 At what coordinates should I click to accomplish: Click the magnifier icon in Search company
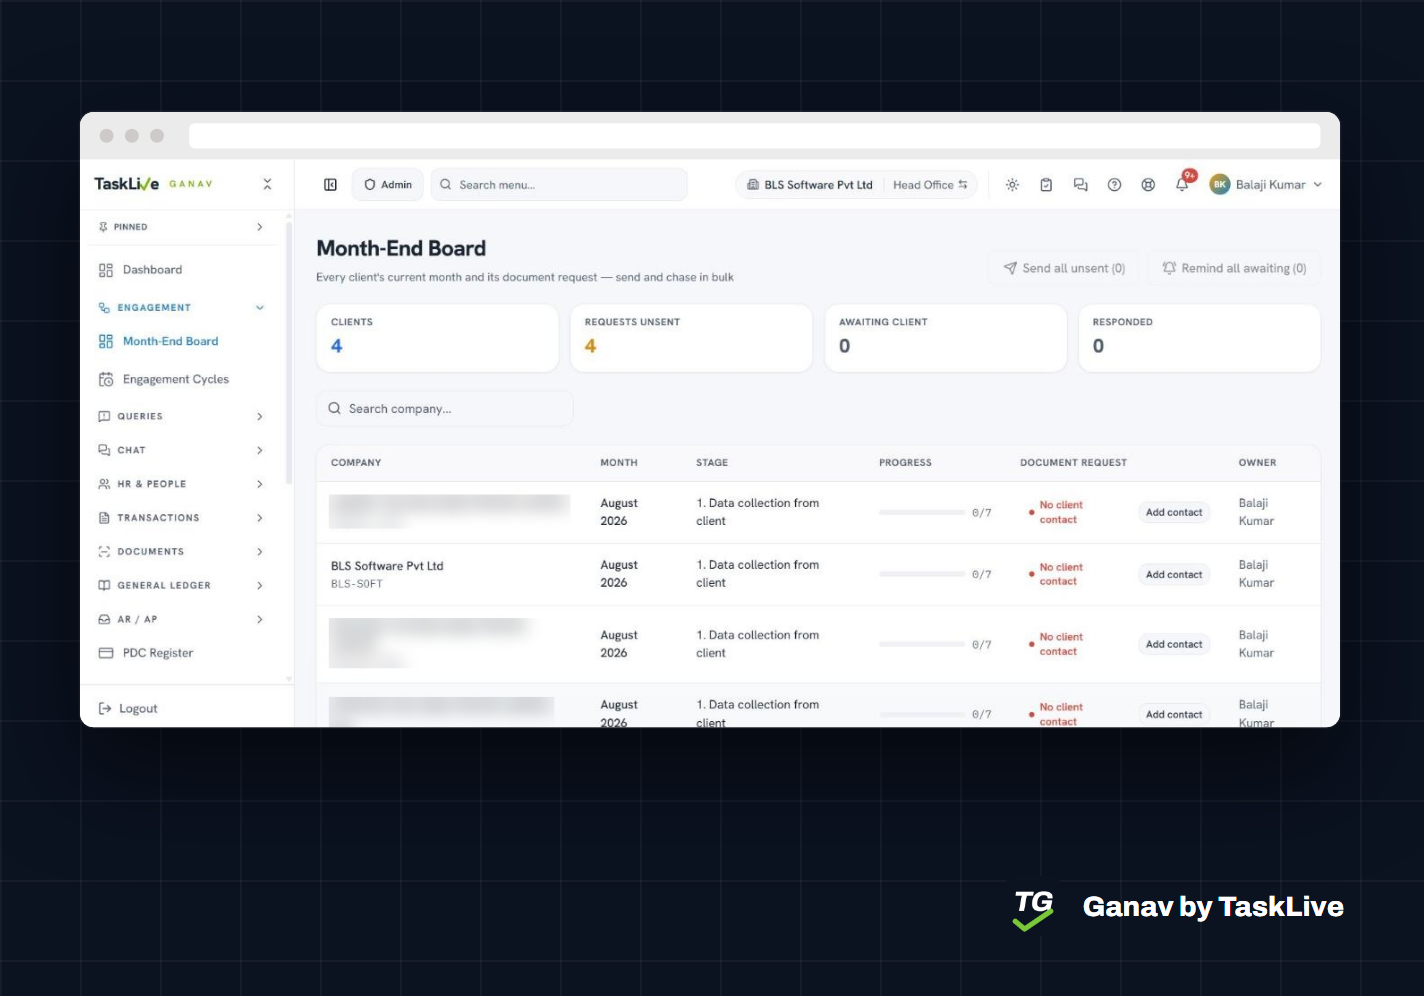point(334,408)
